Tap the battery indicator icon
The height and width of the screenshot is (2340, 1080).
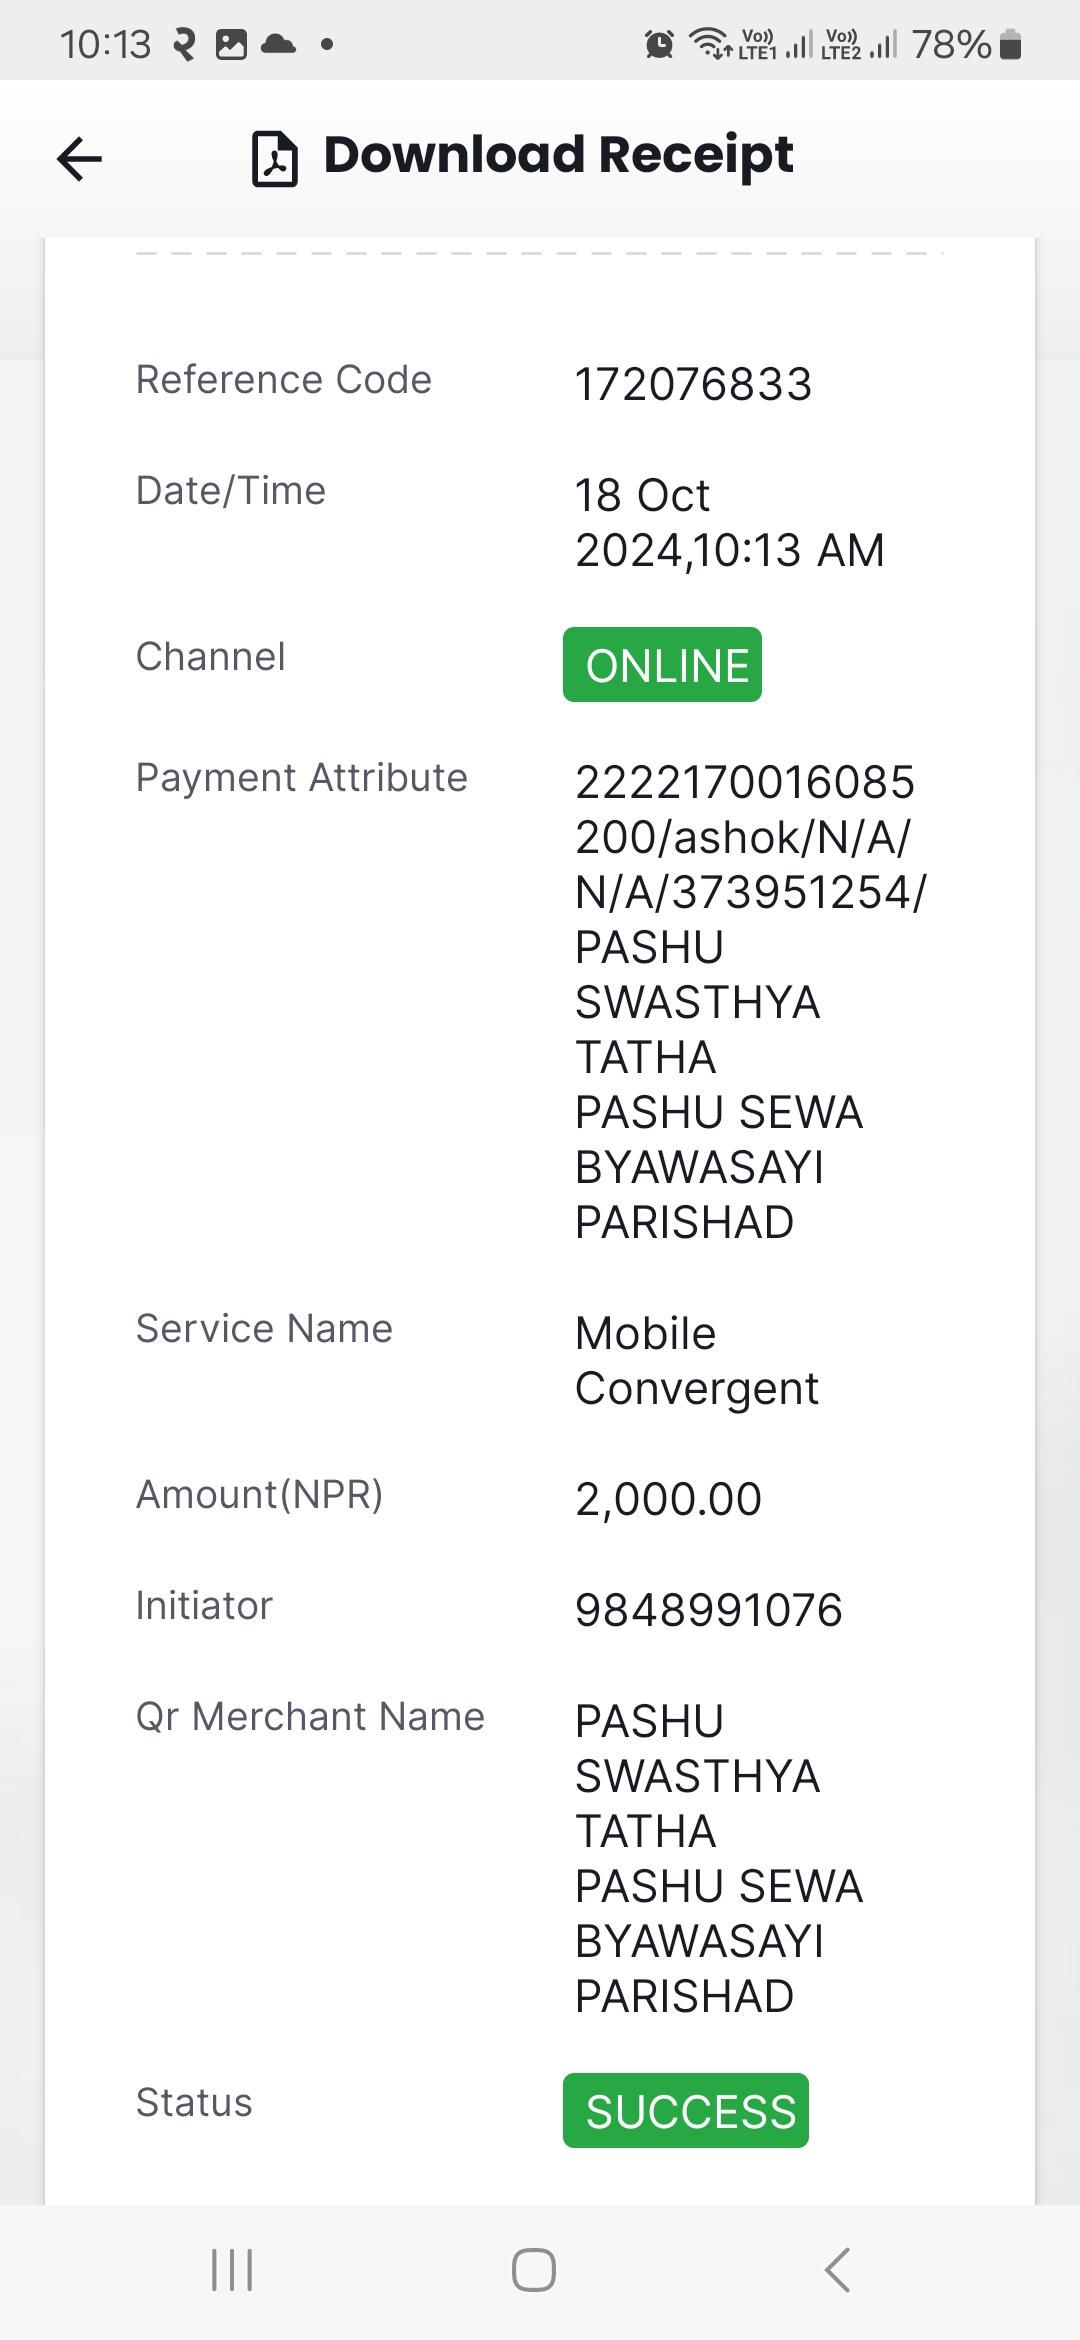coord(1011,45)
